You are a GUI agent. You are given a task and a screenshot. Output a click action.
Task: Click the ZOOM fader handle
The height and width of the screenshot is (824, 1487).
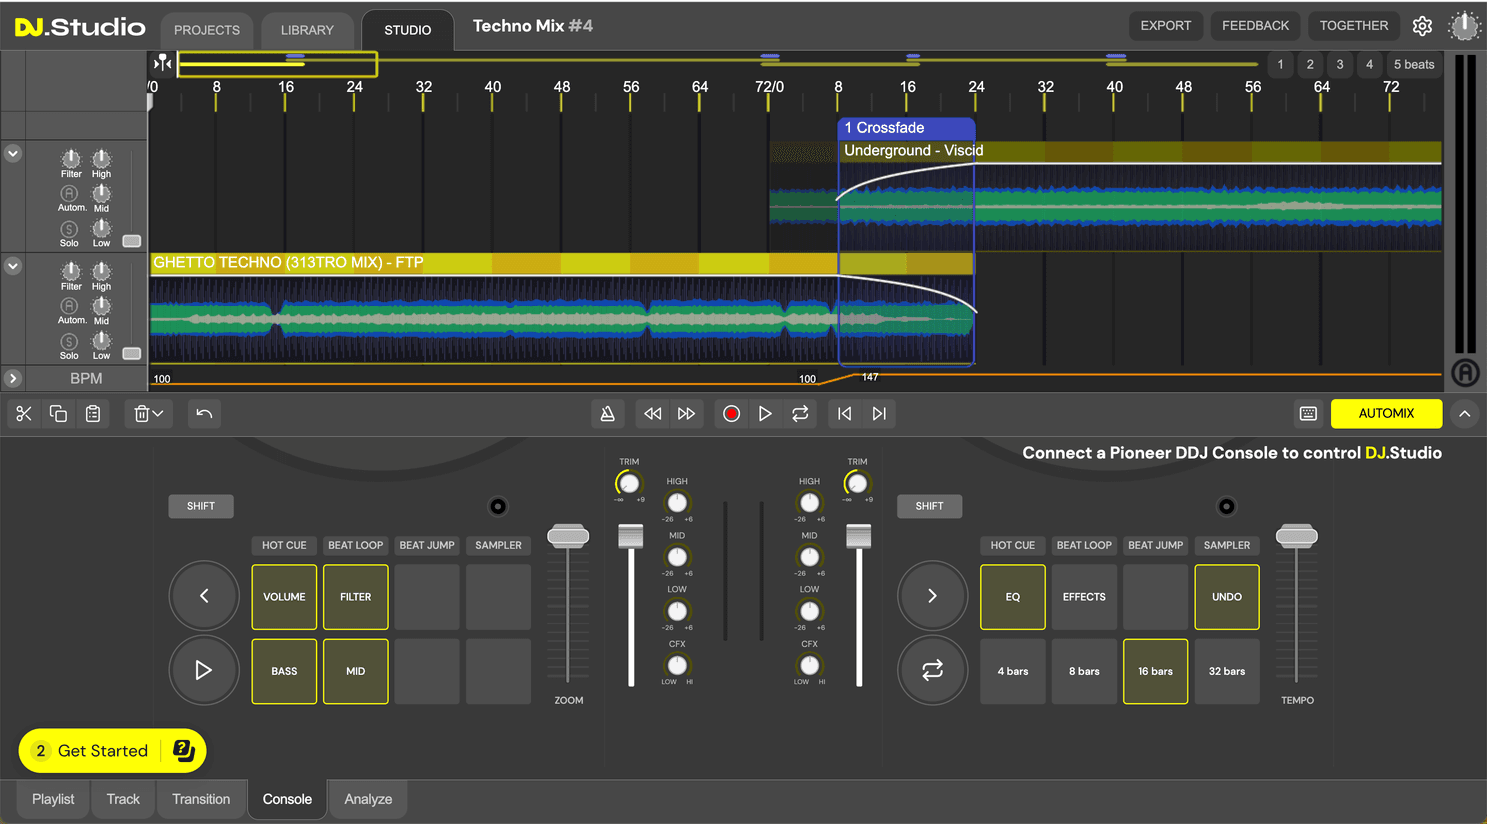pyautogui.click(x=568, y=536)
